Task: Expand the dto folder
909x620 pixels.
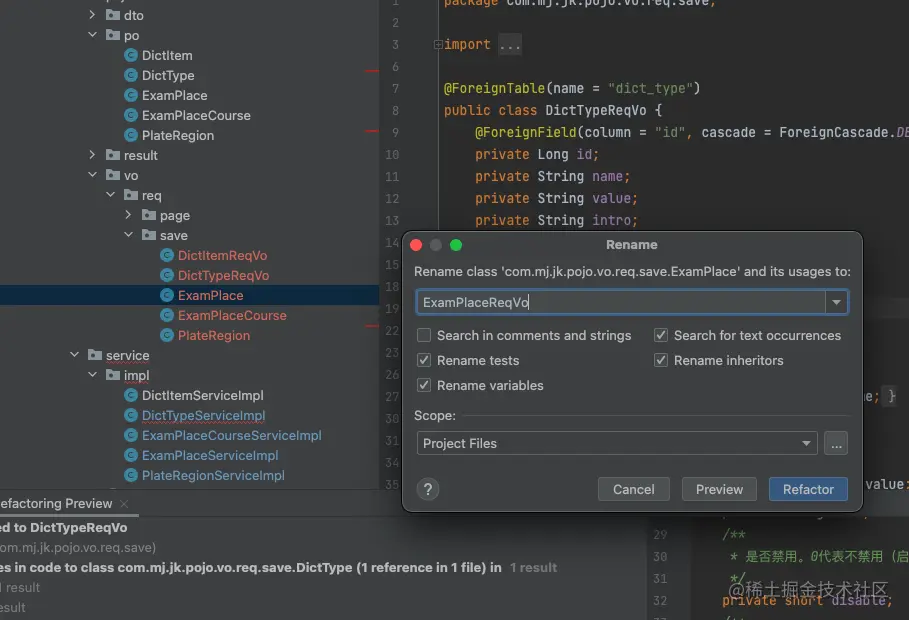Action: [92, 14]
